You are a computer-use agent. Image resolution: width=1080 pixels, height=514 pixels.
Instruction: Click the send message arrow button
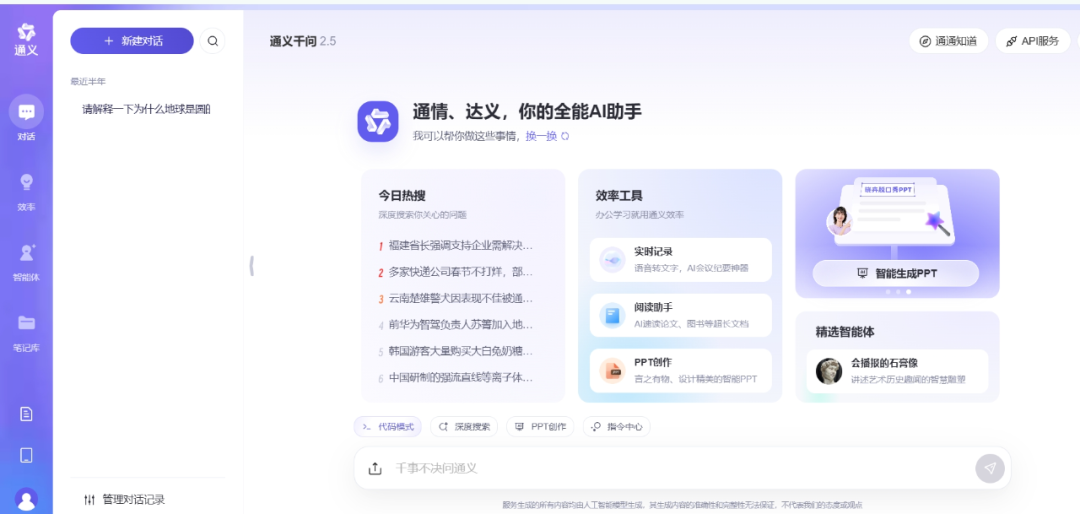coord(990,469)
